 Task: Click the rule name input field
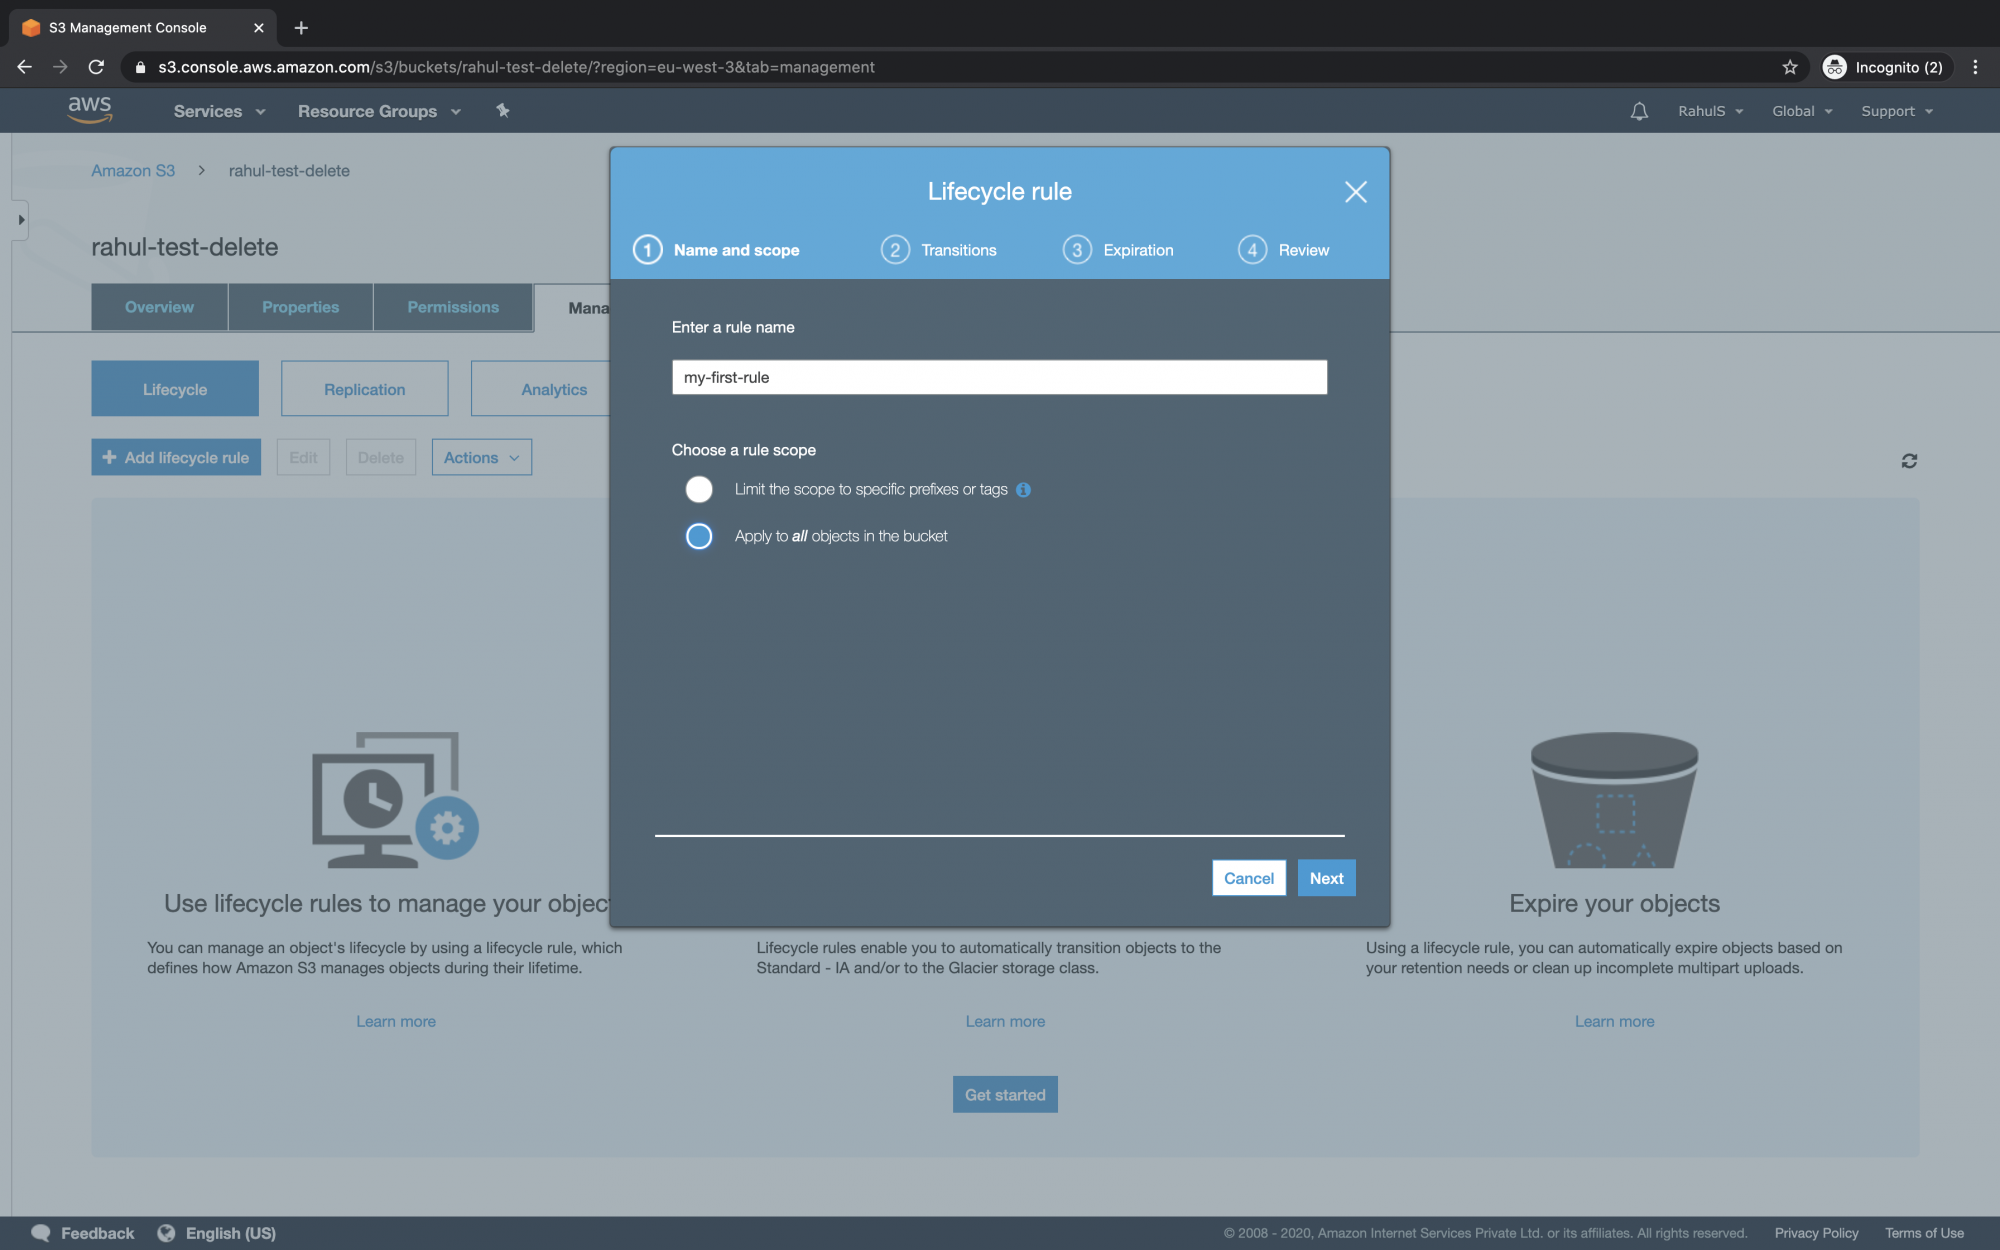[x=999, y=376]
